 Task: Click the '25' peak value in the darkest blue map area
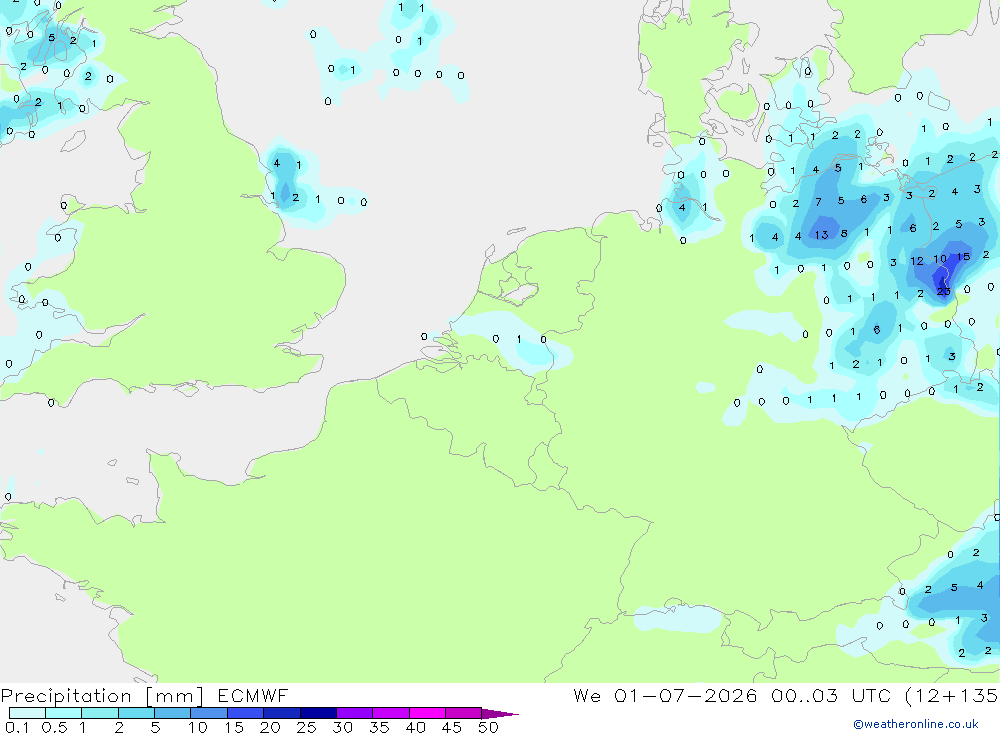click(x=943, y=292)
